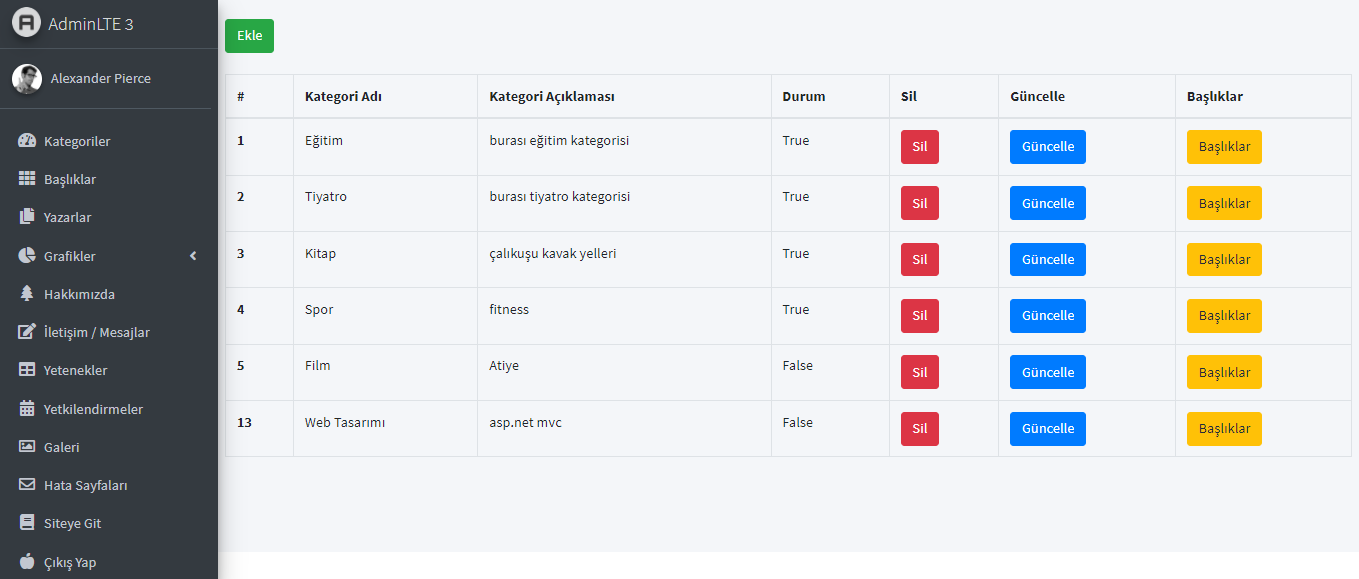This screenshot has height=579, width=1359.
Task: Select the Yetenekler menu item
Action: click(x=109, y=370)
